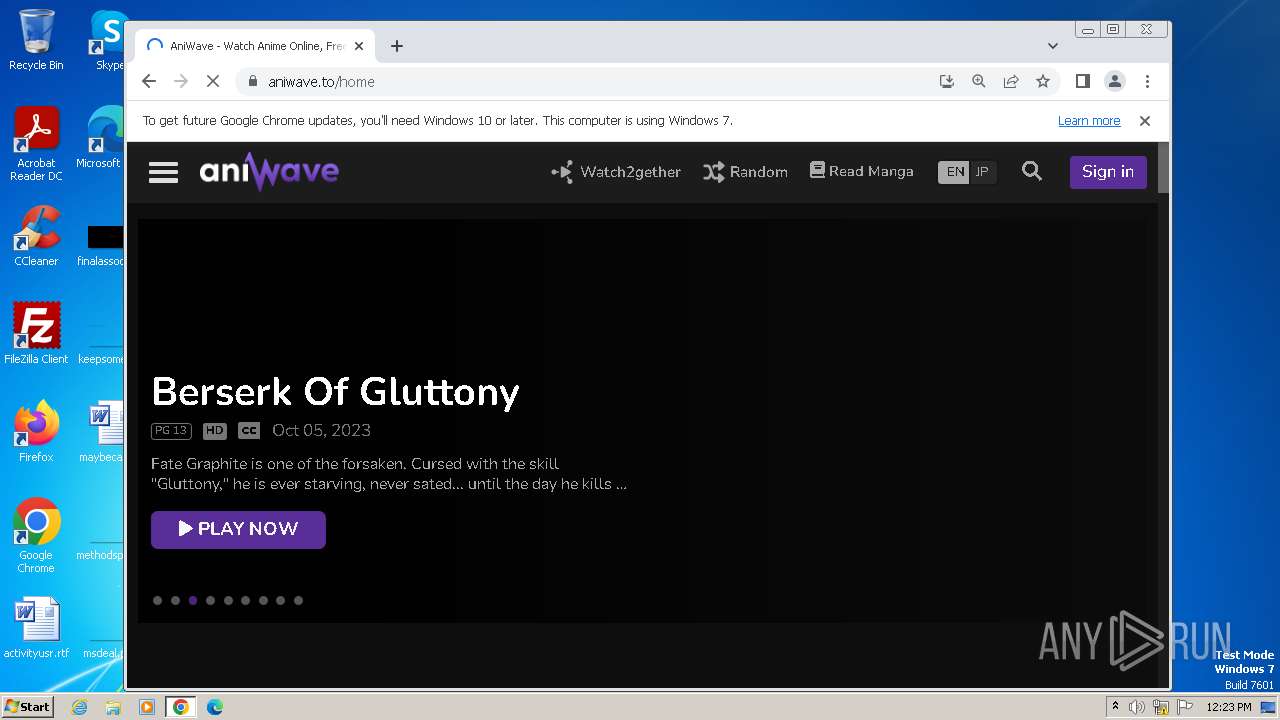Switch title language to EN
The height and width of the screenshot is (720, 1280).
tap(955, 172)
